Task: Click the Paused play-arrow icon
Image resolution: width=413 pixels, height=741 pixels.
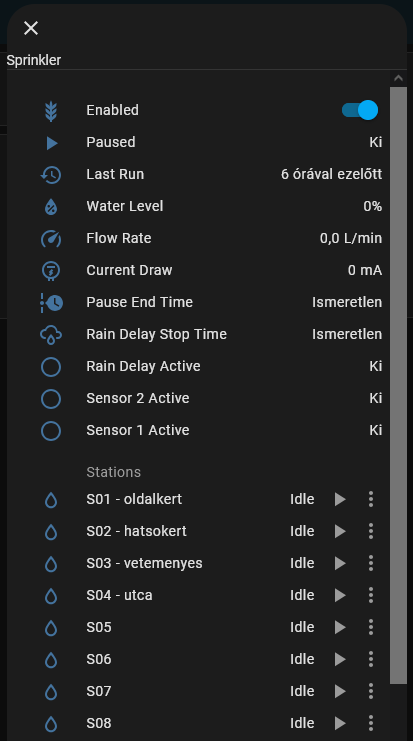Action: point(52,143)
